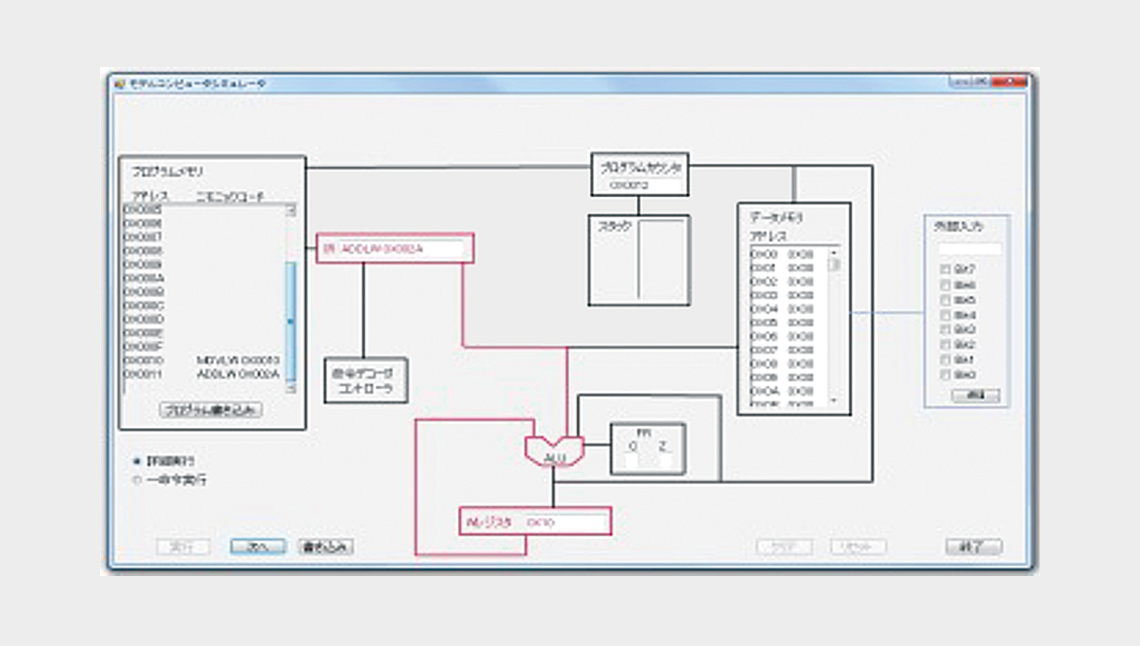
Task: Click the program memory vertical scrollbar thumb
Action: coord(291,320)
